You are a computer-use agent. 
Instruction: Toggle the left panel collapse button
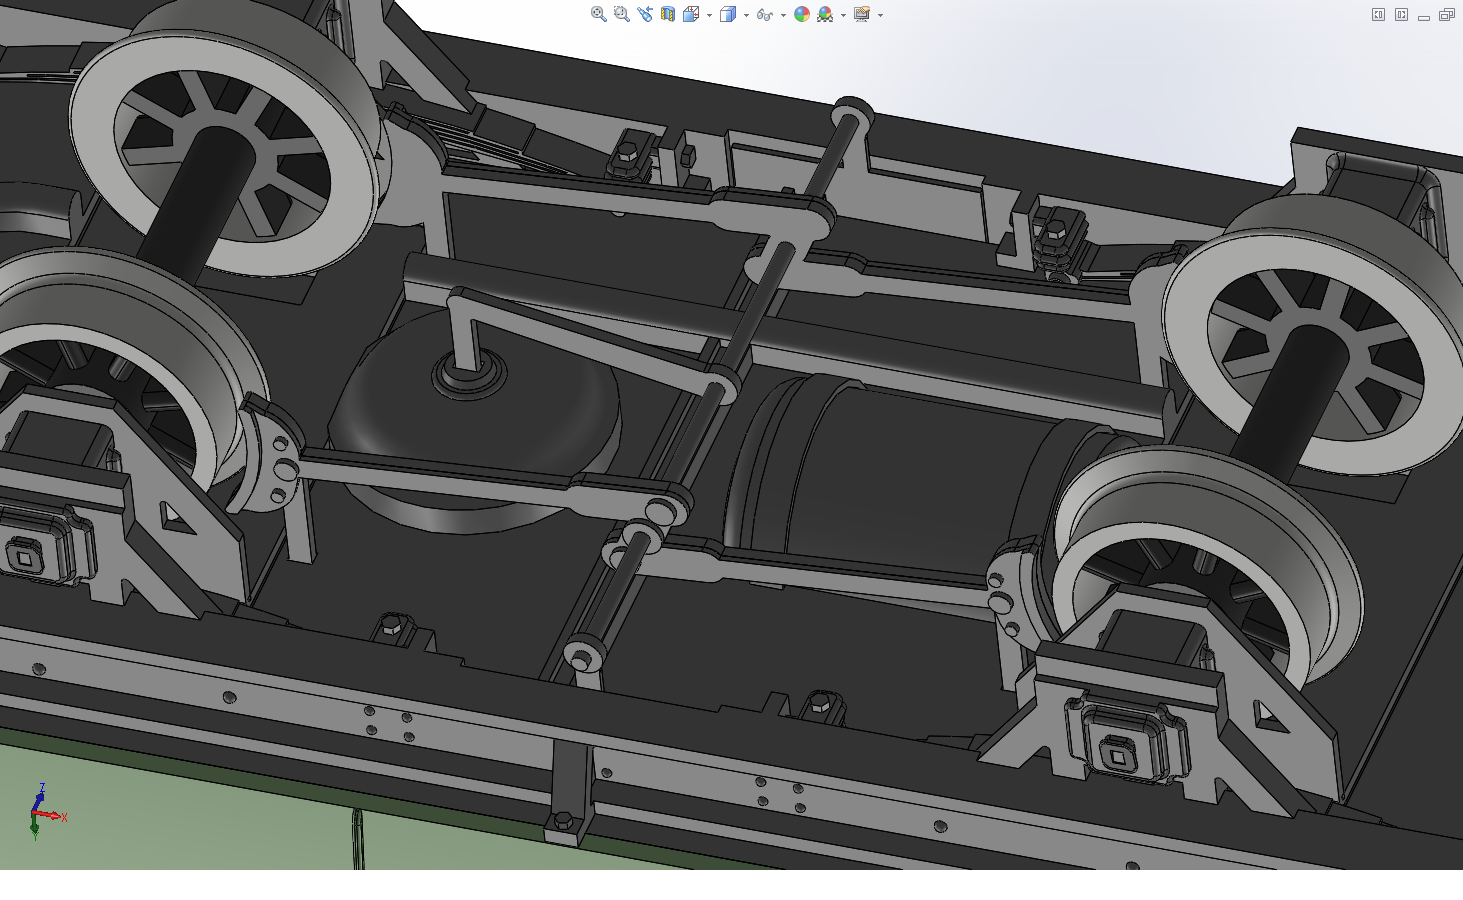[1378, 14]
